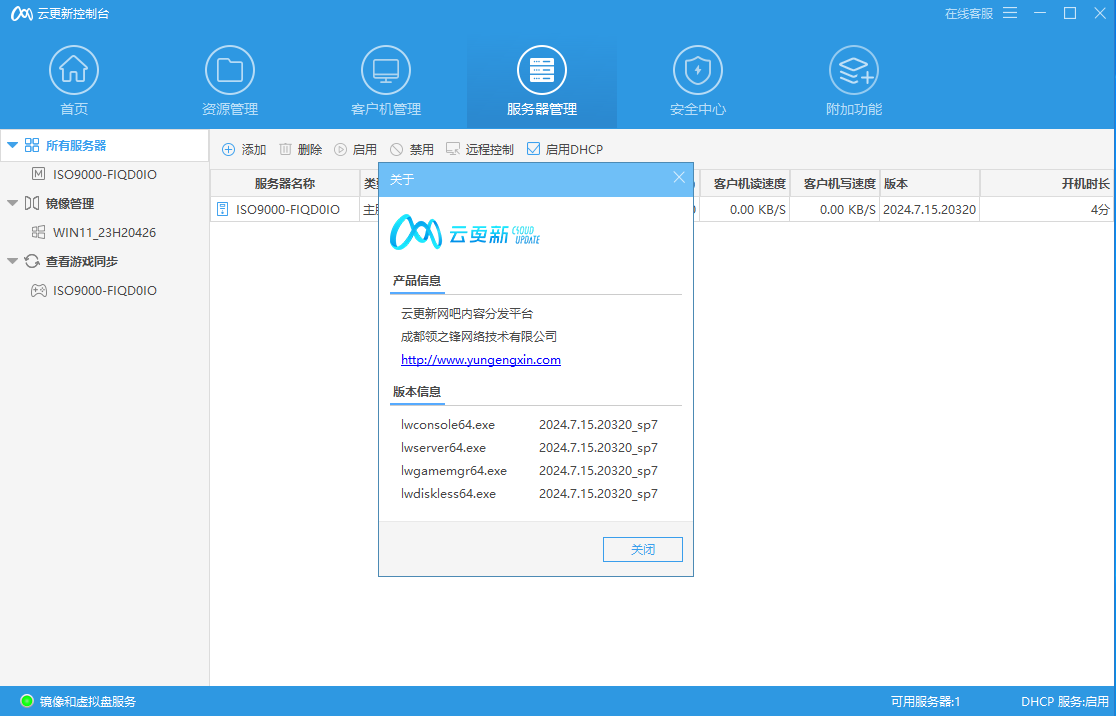Open the 首页 home page

(74, 81)
